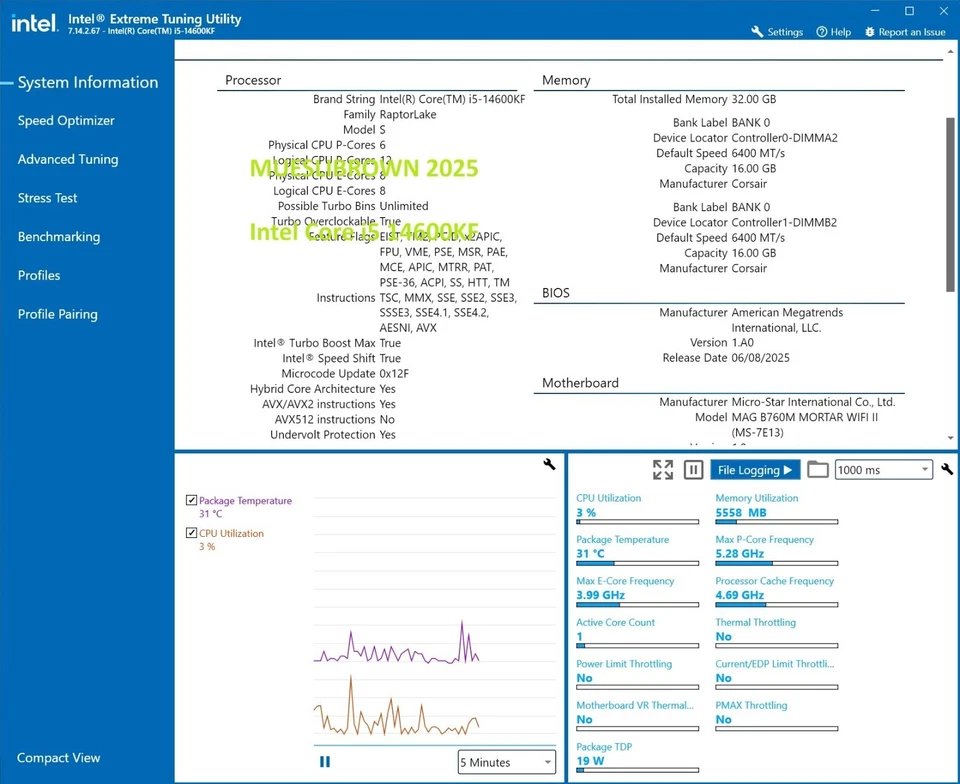Click Total Installed Memory 32.00 GB value
The height and width of the screenshot is (784, 960).
[754, 99]
